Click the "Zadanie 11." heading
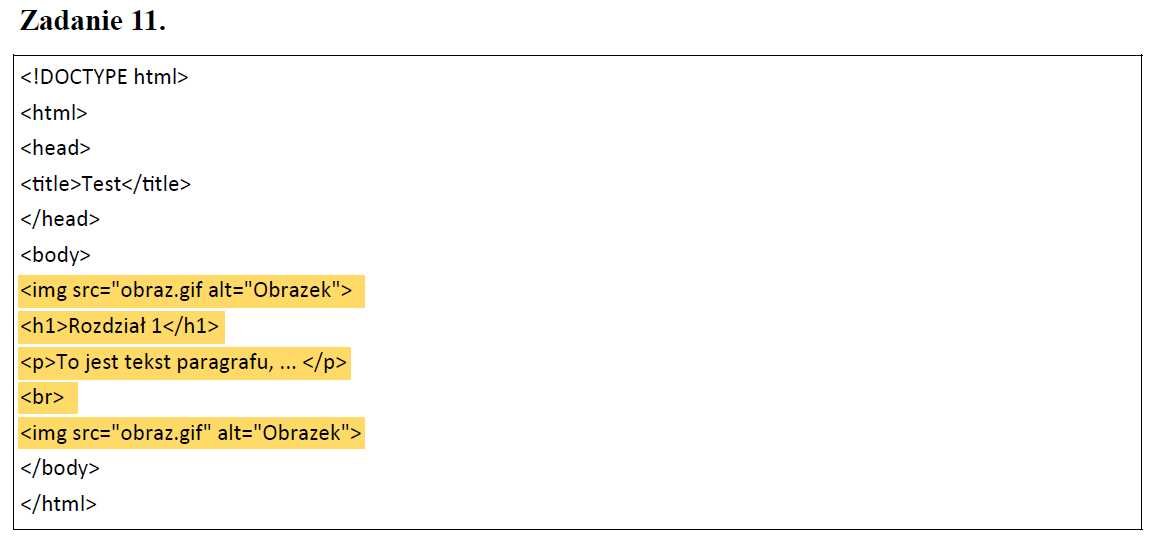 [x=92, y=22]
